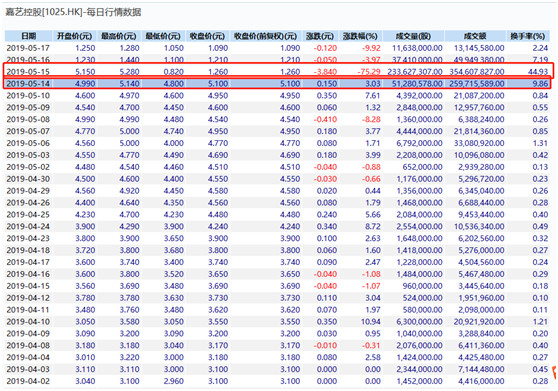Screen dimensions: 558x391
Task: Click the 5.280 highest price cell
Action: [x=130, y=72]
